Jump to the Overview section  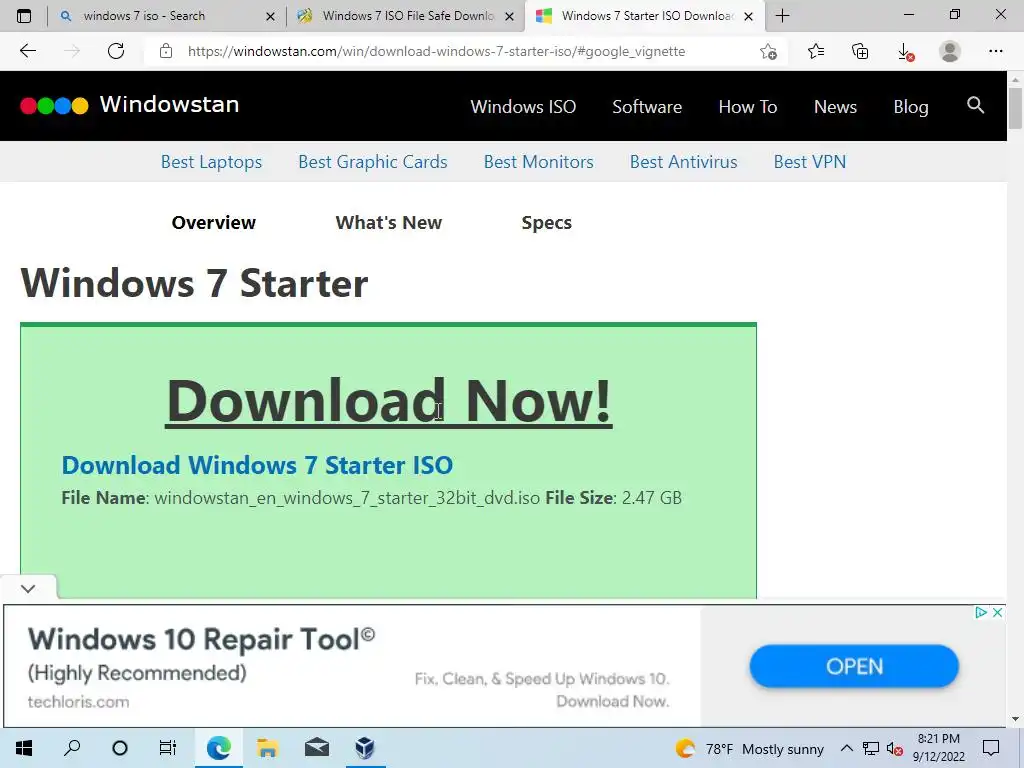click(214, 223)
